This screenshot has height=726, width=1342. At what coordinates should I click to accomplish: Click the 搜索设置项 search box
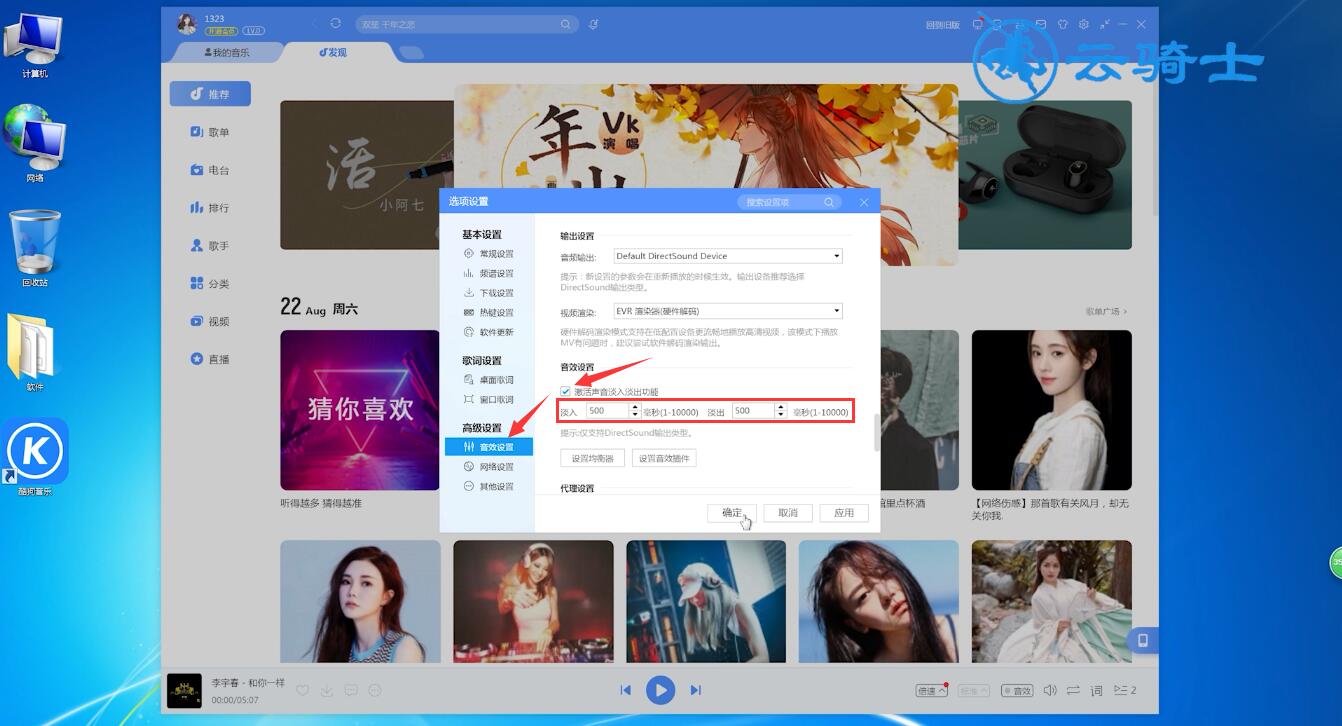790,202
